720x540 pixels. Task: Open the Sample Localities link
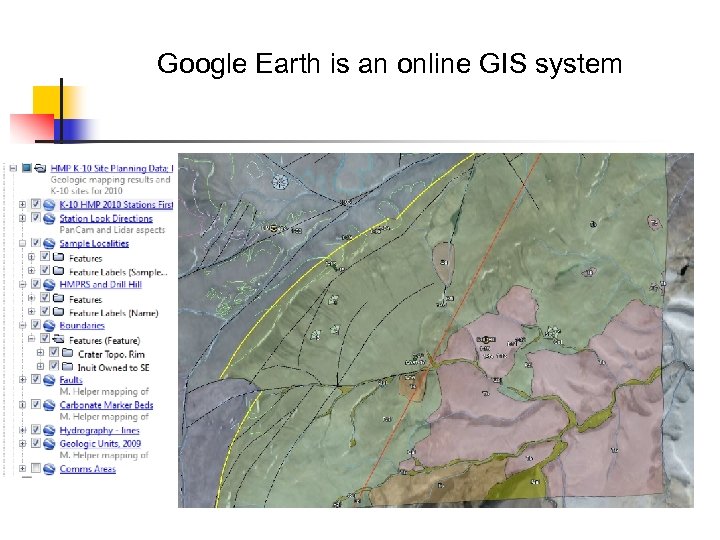point(94,243)
